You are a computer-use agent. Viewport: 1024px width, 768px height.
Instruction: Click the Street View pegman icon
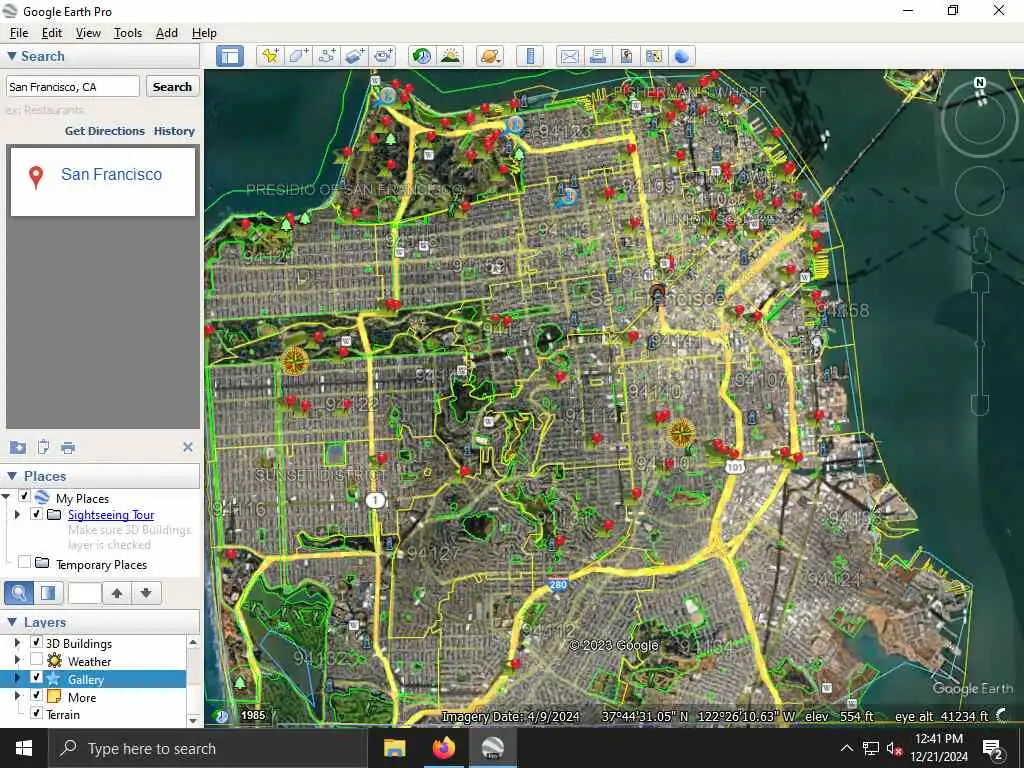[980, 247]
